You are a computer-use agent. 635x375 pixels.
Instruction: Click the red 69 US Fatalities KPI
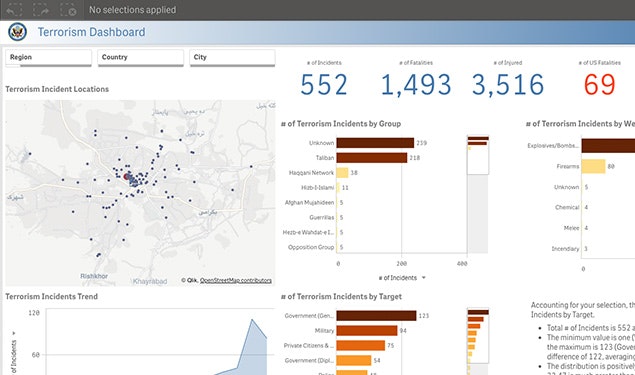(600, 85)
